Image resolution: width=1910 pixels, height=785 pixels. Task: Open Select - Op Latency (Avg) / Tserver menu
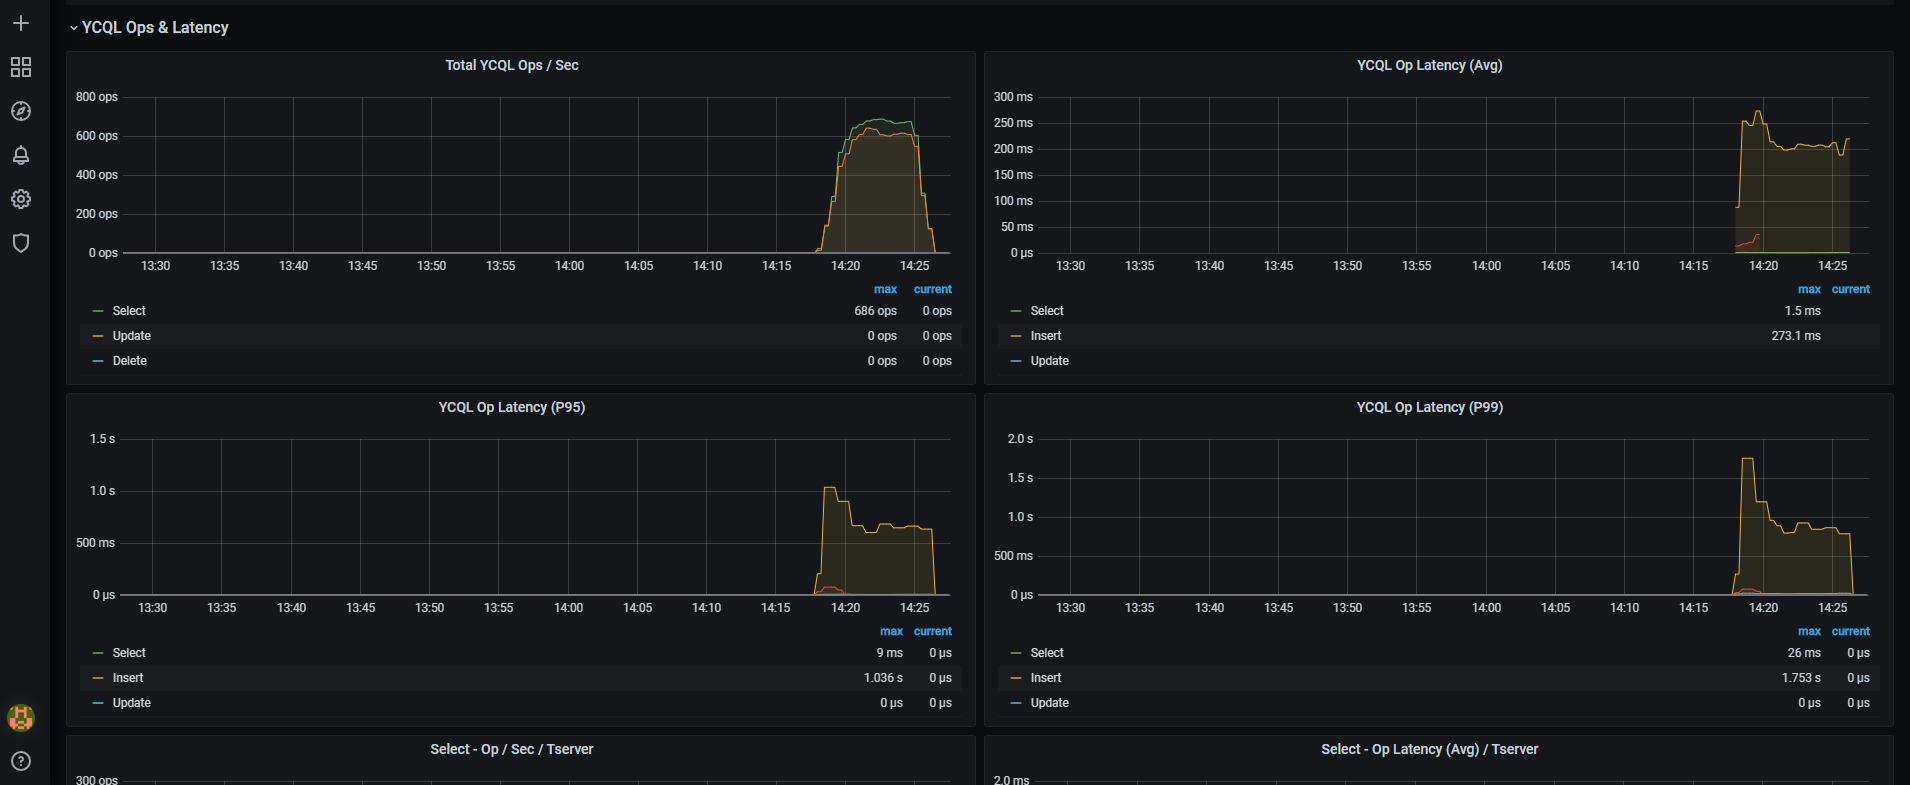click(1429, 749)
